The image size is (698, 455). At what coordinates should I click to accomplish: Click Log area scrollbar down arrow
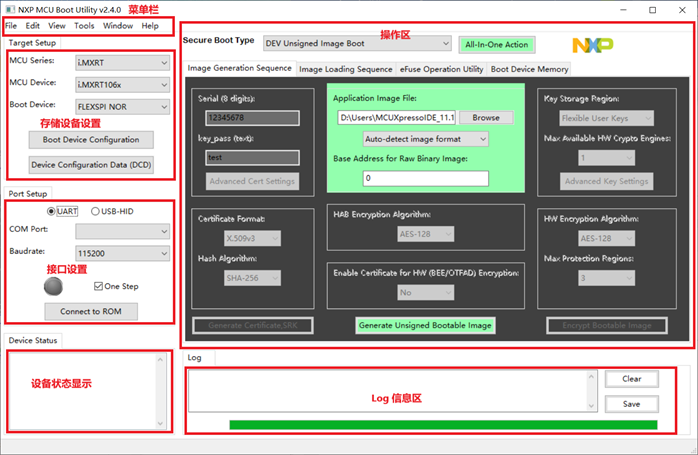pos(592,406)
